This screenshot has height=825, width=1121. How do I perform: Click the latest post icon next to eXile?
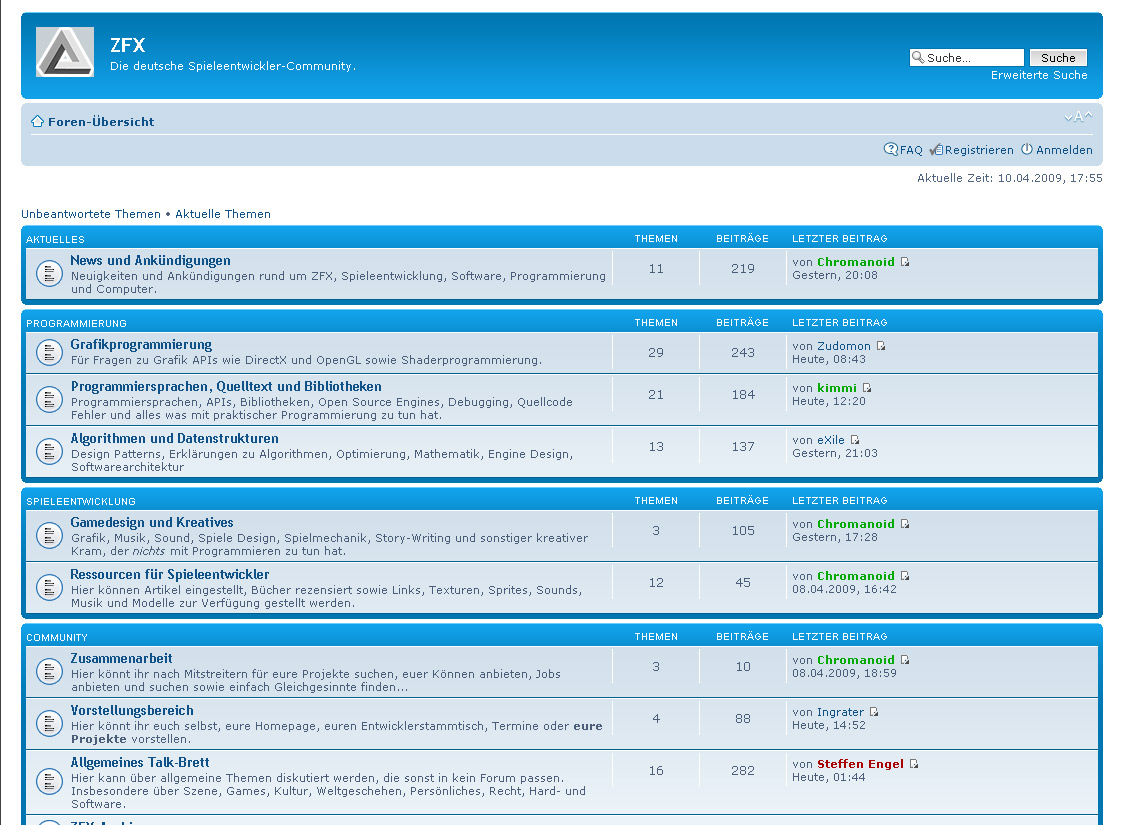tap(855, 440)
